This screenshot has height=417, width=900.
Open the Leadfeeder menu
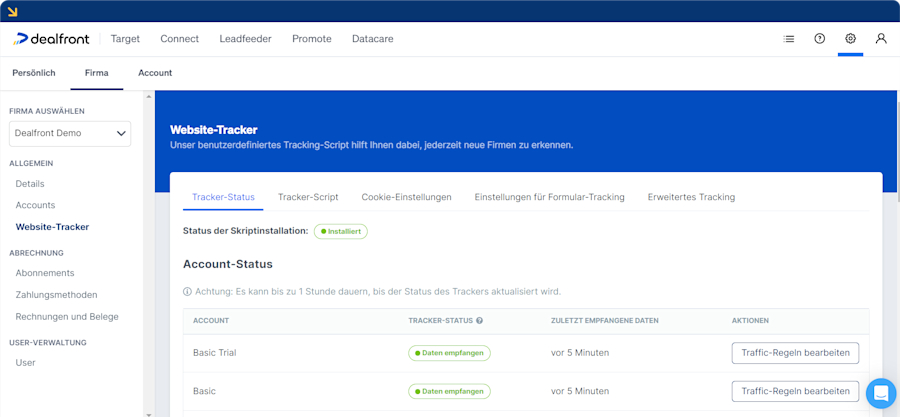pos(245,39)
